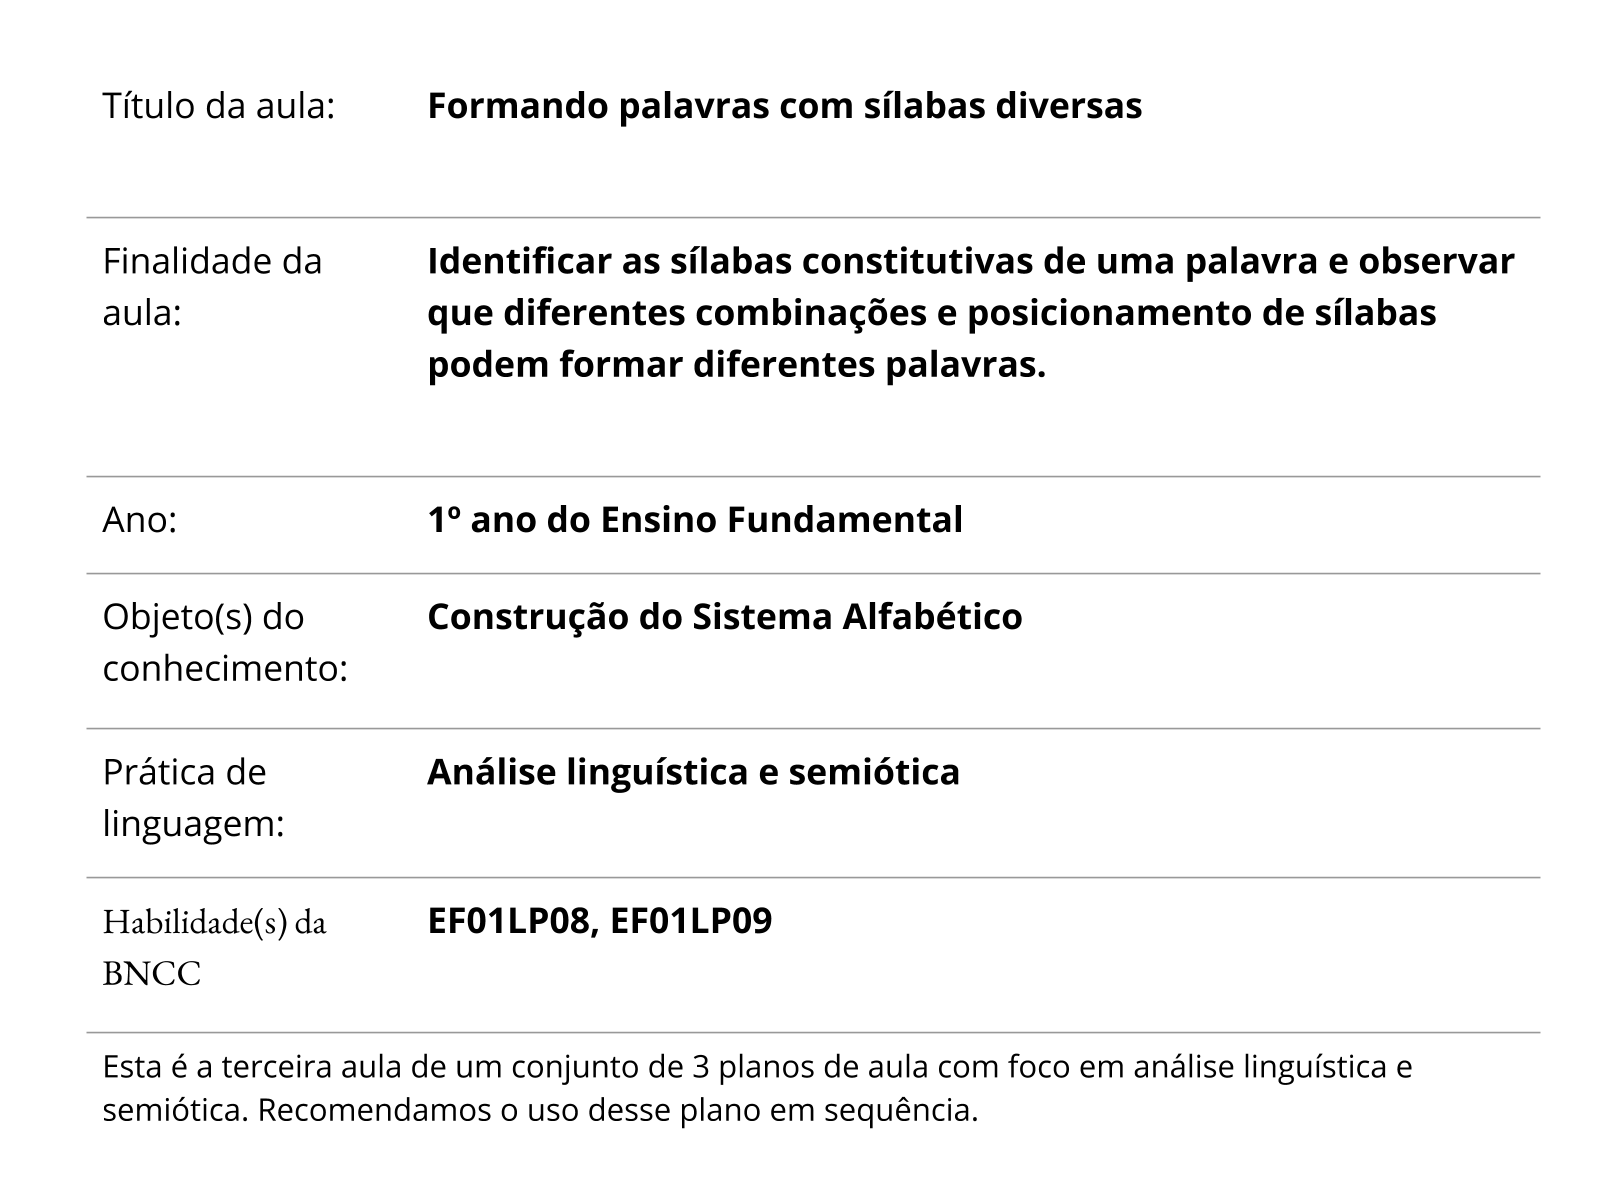
Task: Select 'Análise linguística e semiótica' bold text
Action: click(694, 772)
